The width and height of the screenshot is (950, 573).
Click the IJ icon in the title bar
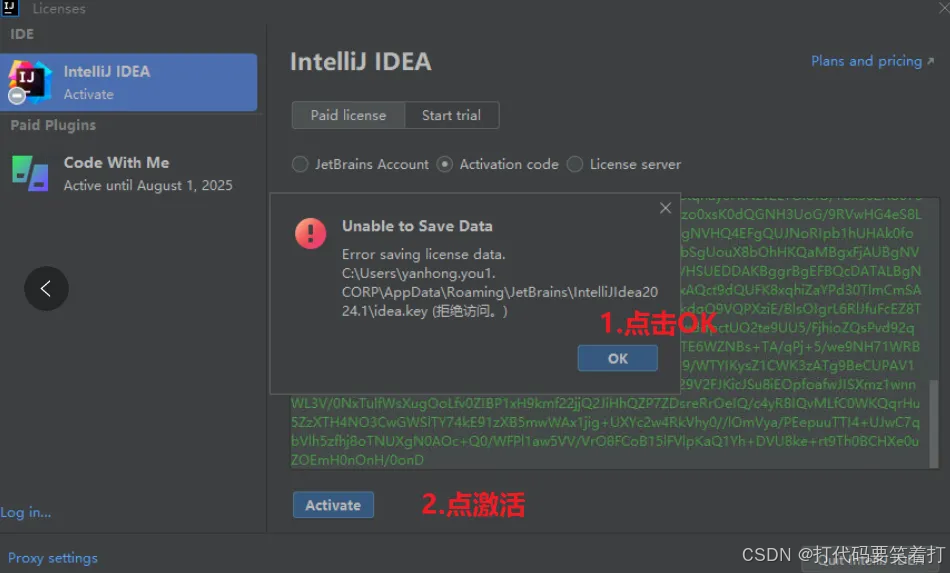10,7
